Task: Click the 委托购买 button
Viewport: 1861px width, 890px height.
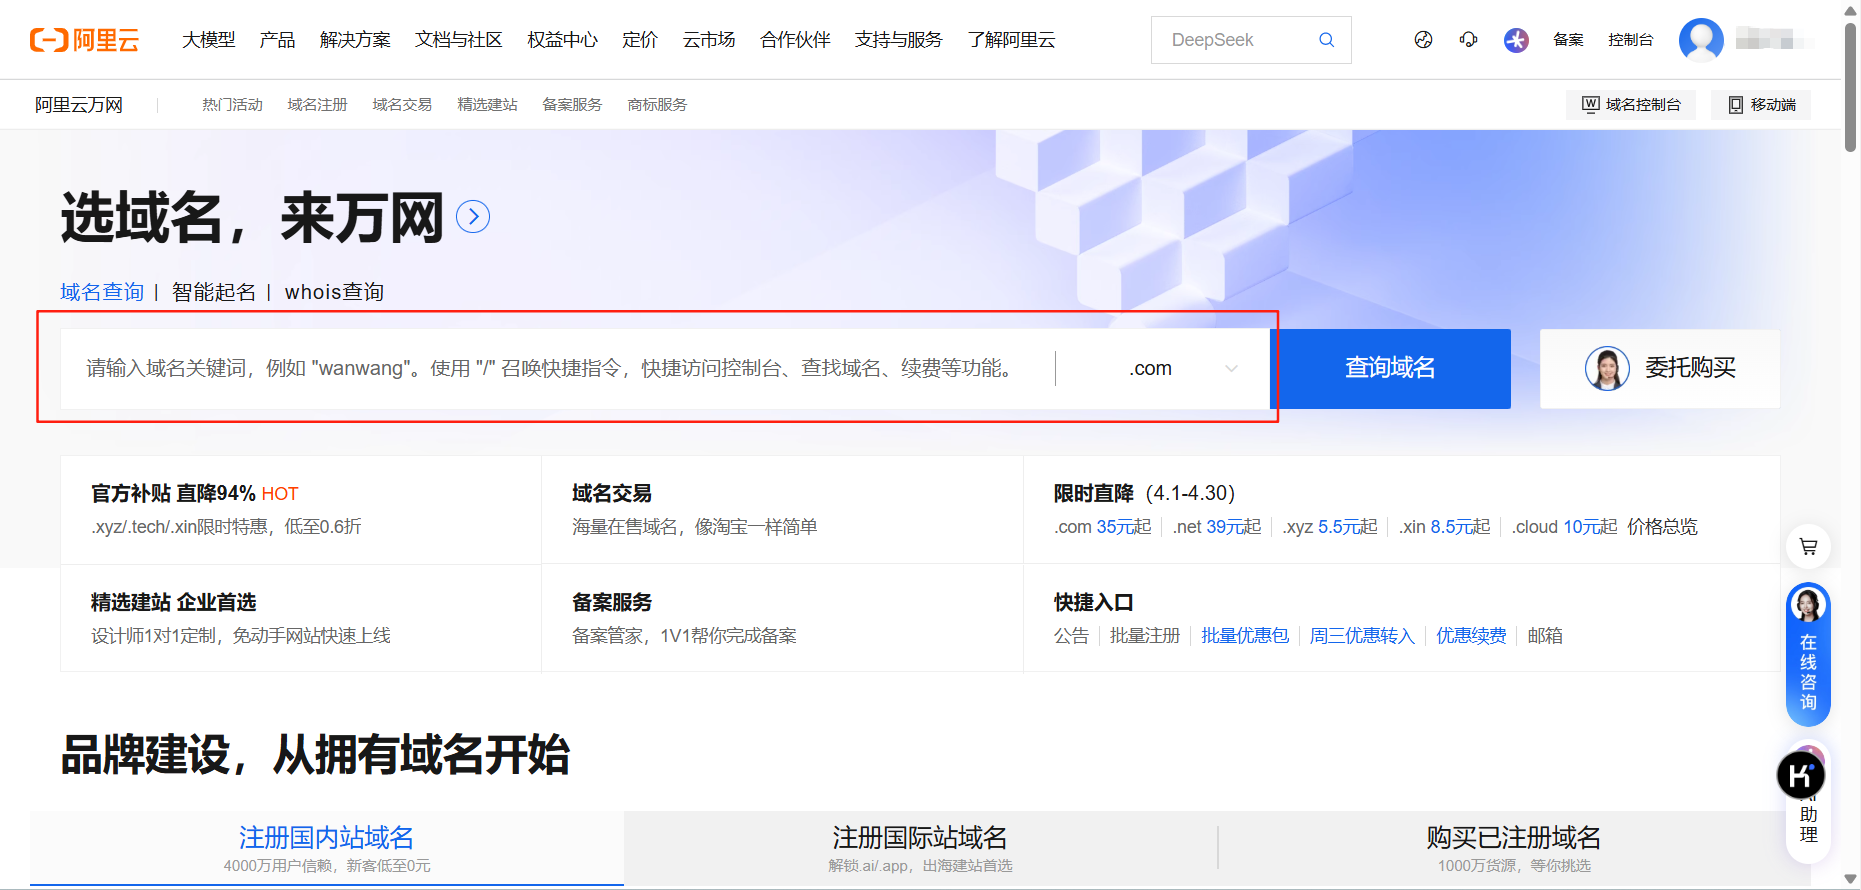Action: [x=1660, y=369]
